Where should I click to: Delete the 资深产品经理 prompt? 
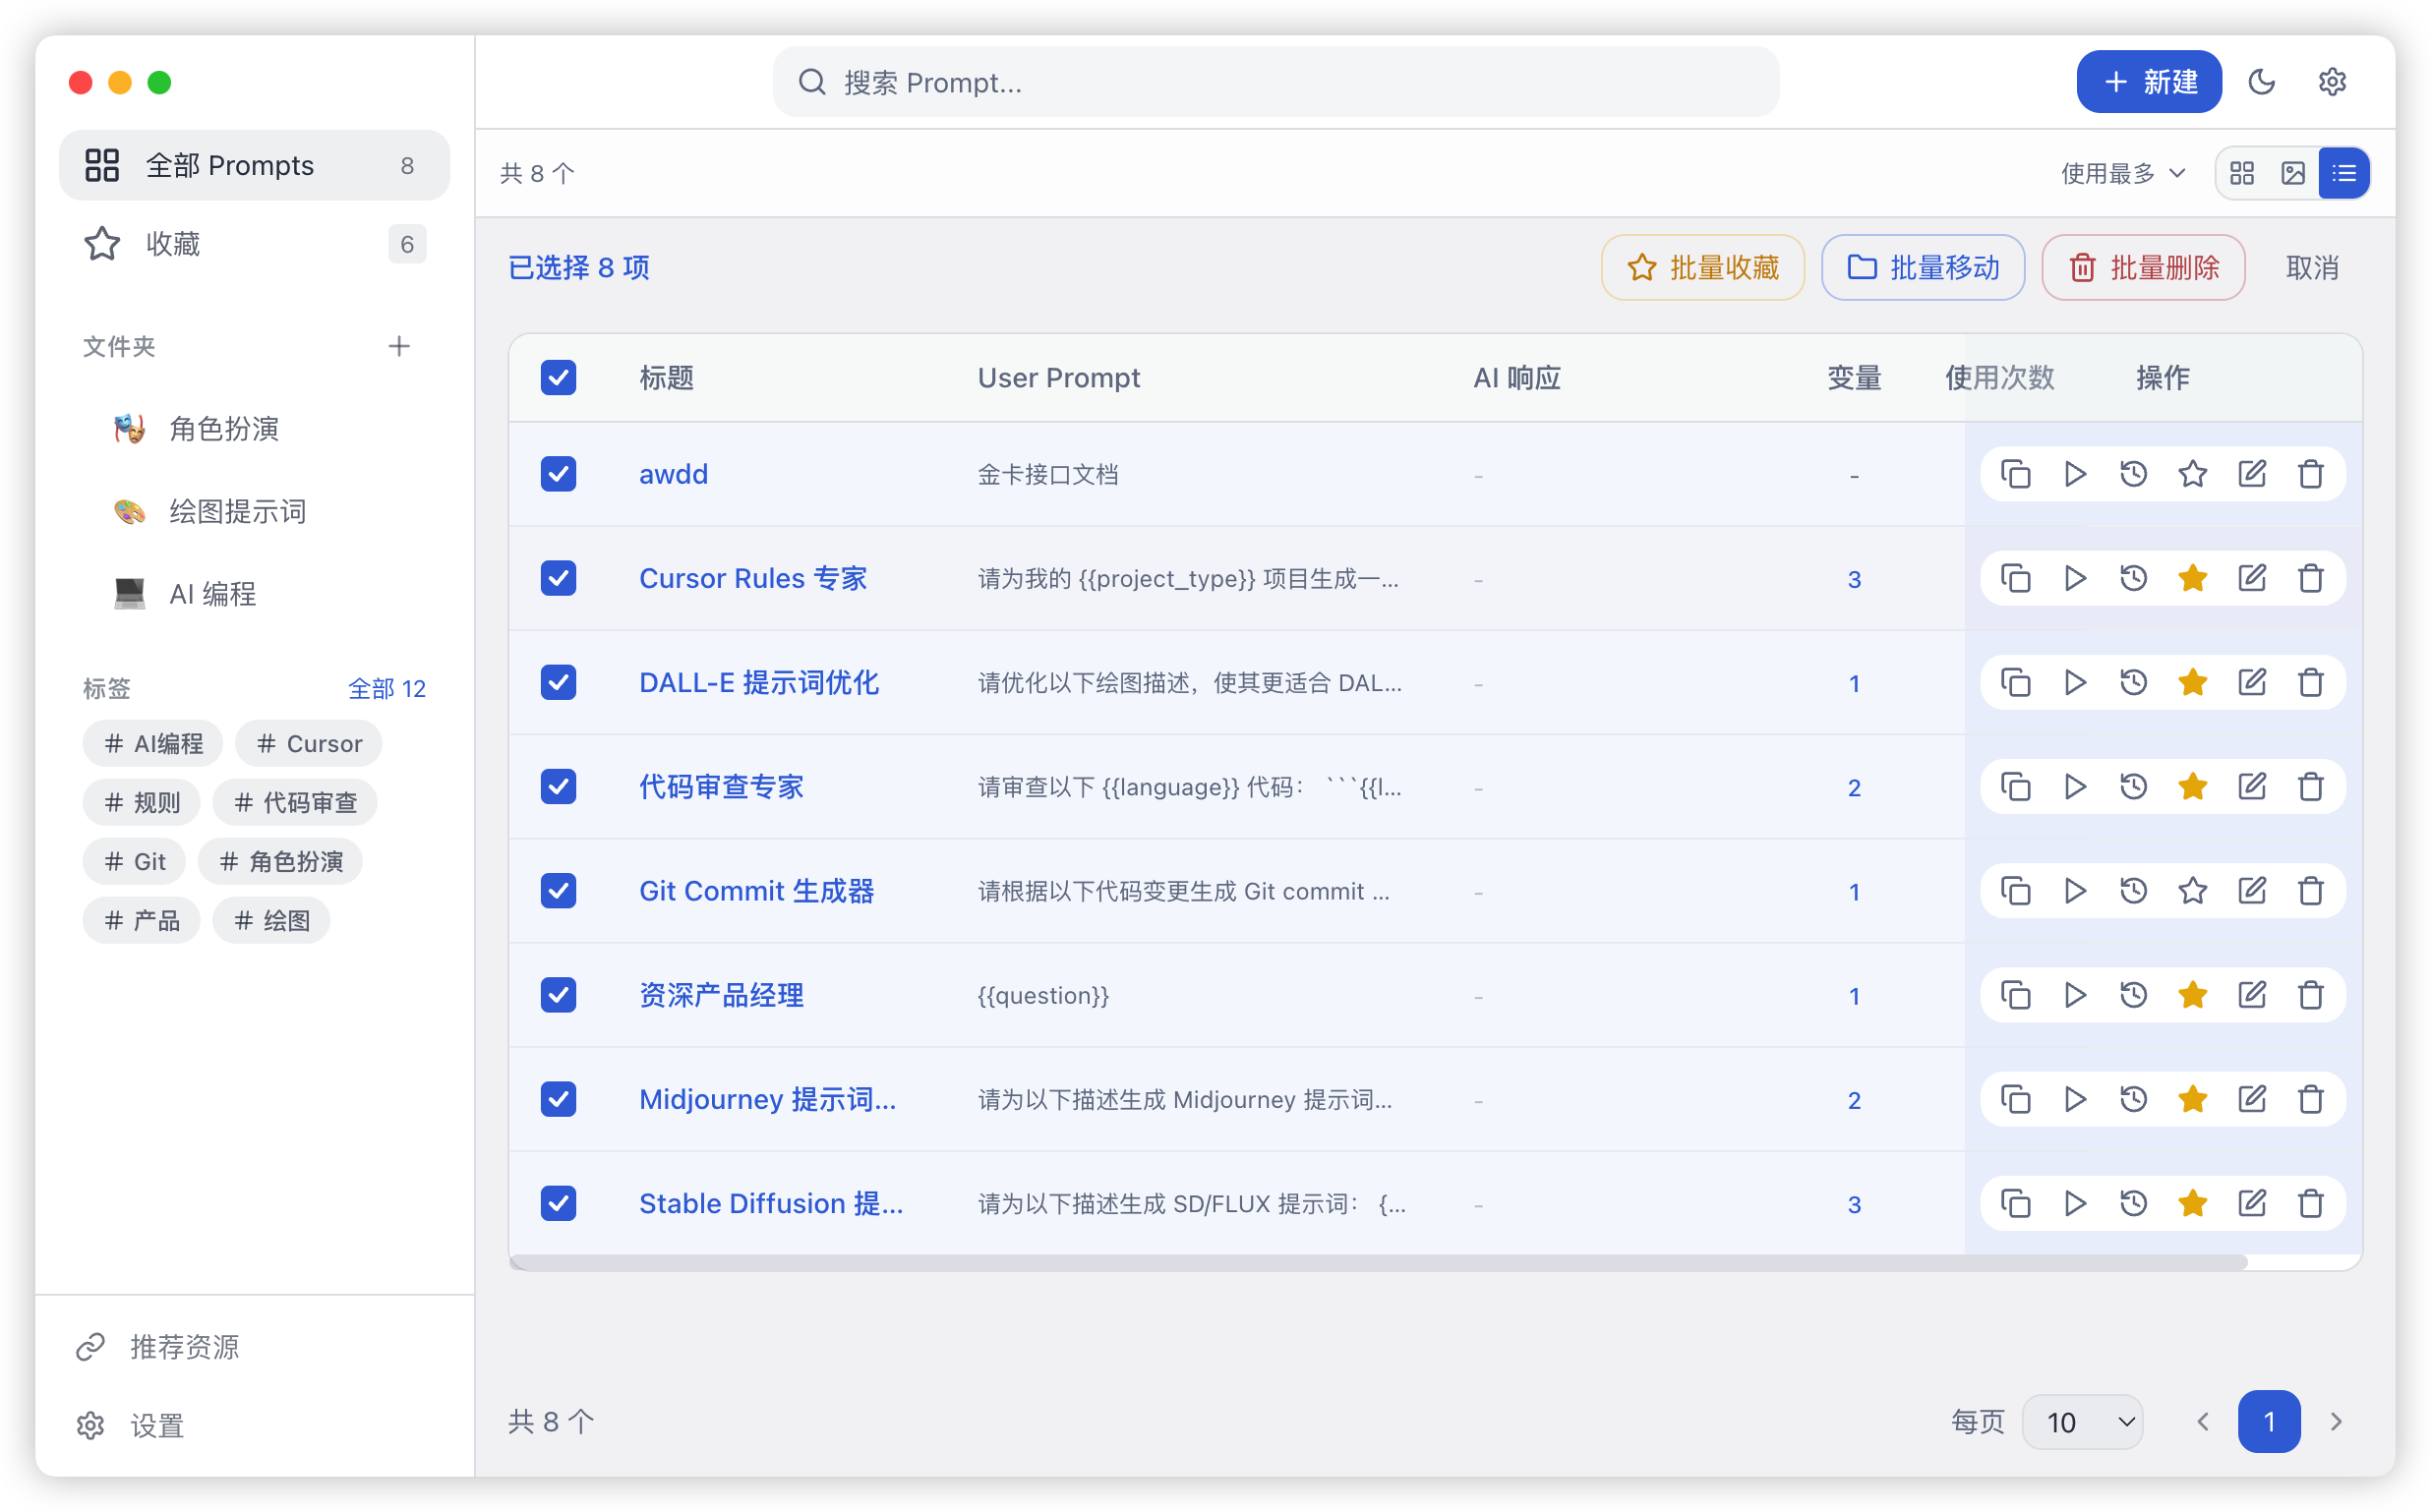2311,995
